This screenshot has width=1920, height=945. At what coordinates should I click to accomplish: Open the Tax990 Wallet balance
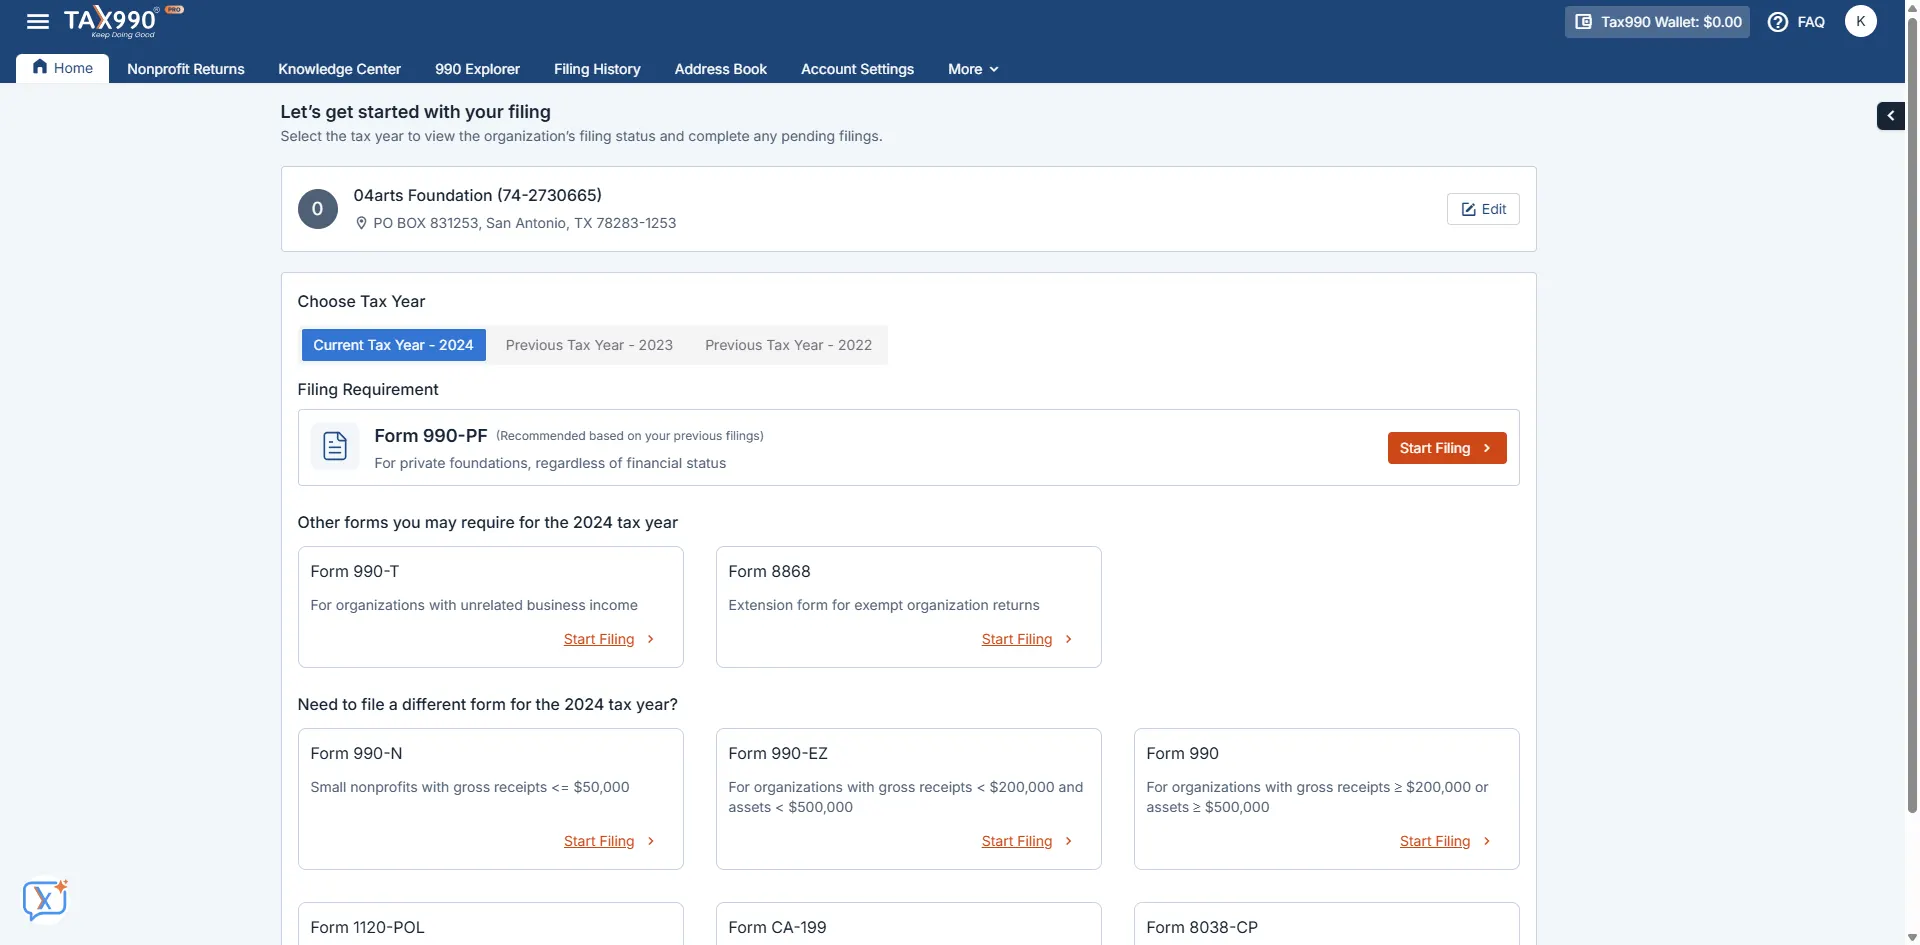click(1657, 22)
